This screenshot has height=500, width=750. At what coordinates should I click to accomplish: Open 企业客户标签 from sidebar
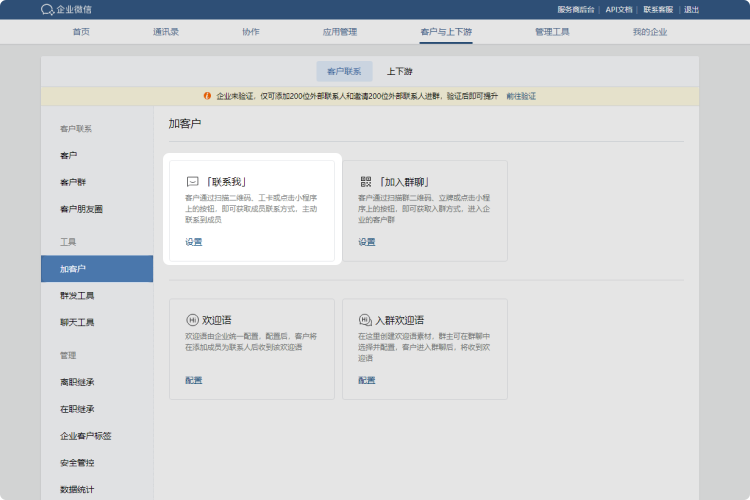[86, 436]
